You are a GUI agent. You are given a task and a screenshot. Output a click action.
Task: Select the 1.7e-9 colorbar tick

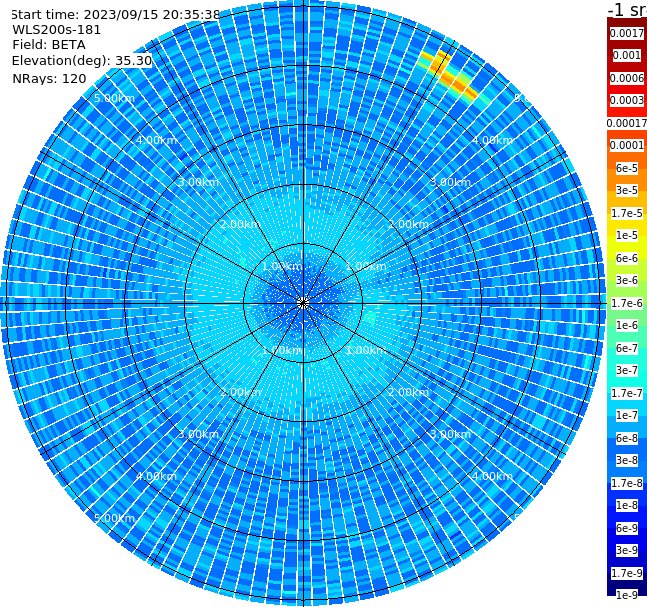pyautogui.click(x=627, y=573)
